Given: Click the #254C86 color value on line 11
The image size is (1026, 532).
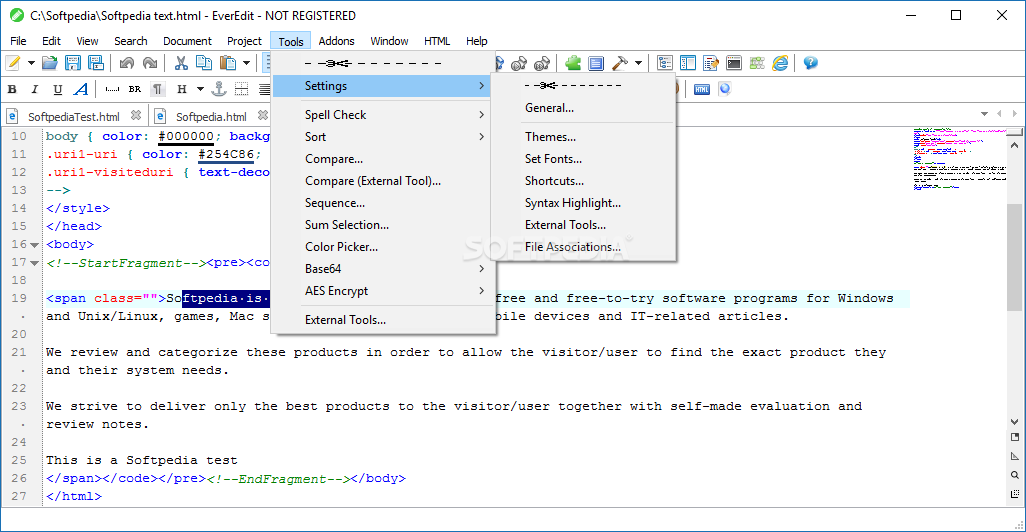Looking at the screenshot, I should (x=226, y=154).
